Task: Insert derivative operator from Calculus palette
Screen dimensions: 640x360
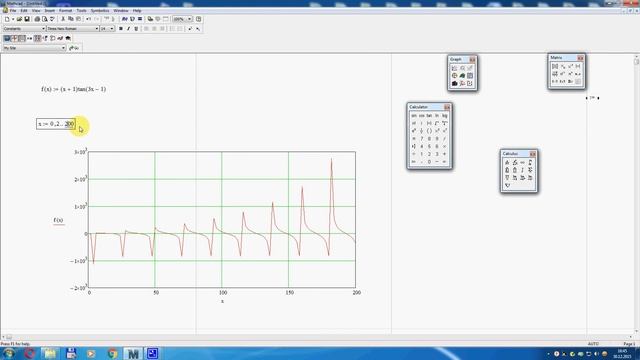Action: pos(507,162)
